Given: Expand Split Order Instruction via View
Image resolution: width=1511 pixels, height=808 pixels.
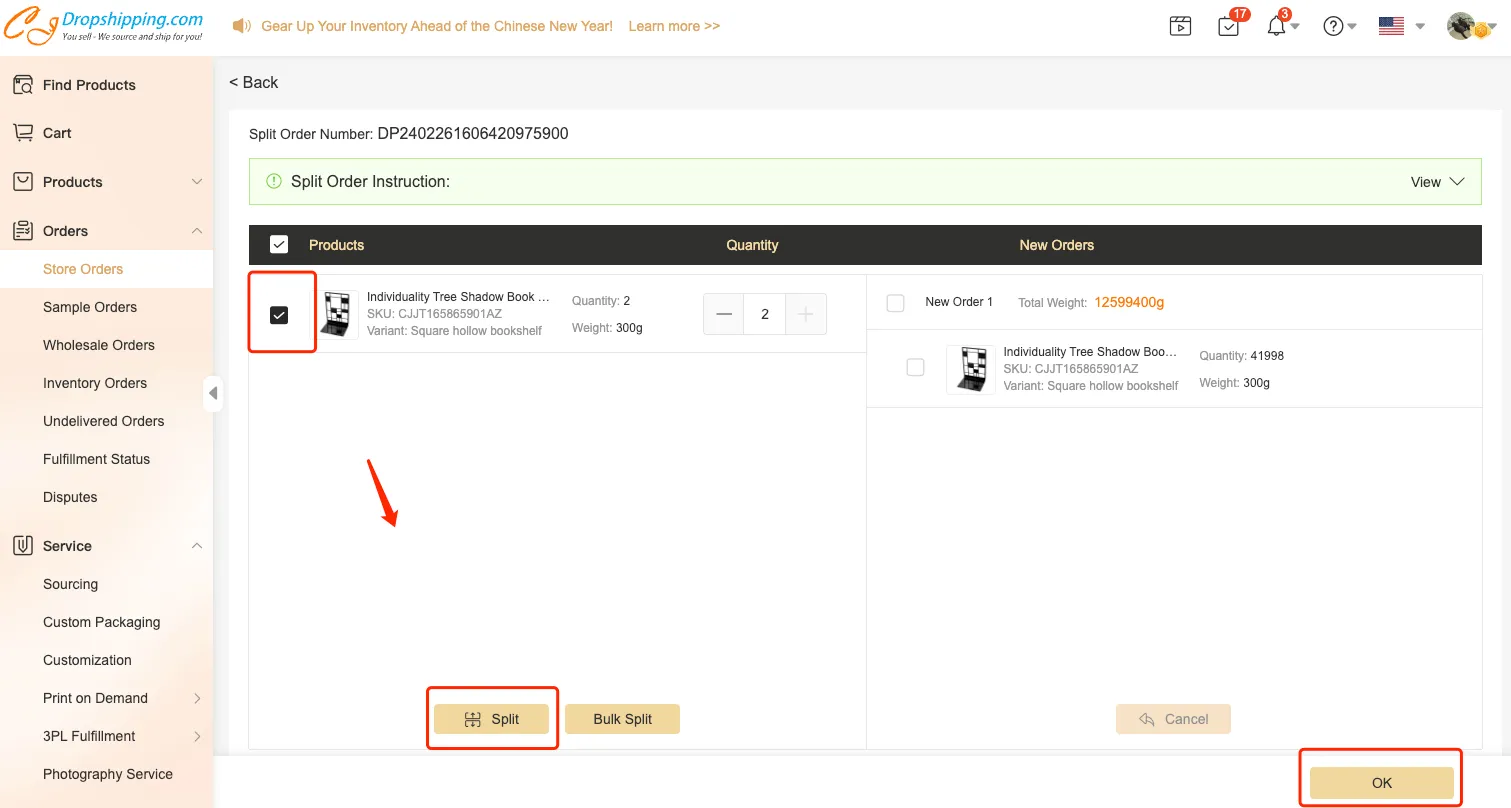Looking at the screenshot, I should tap(1437, 182).
